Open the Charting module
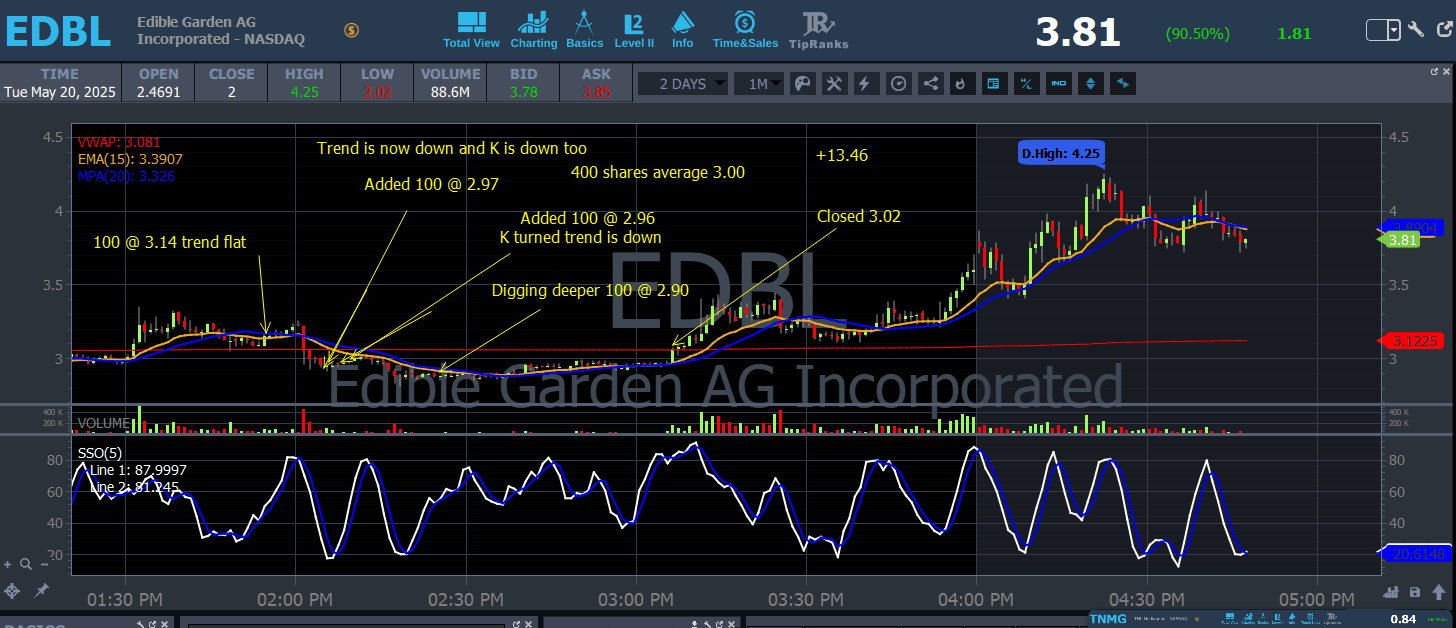This screenshot has height=628, width=1456. point(534,30)
